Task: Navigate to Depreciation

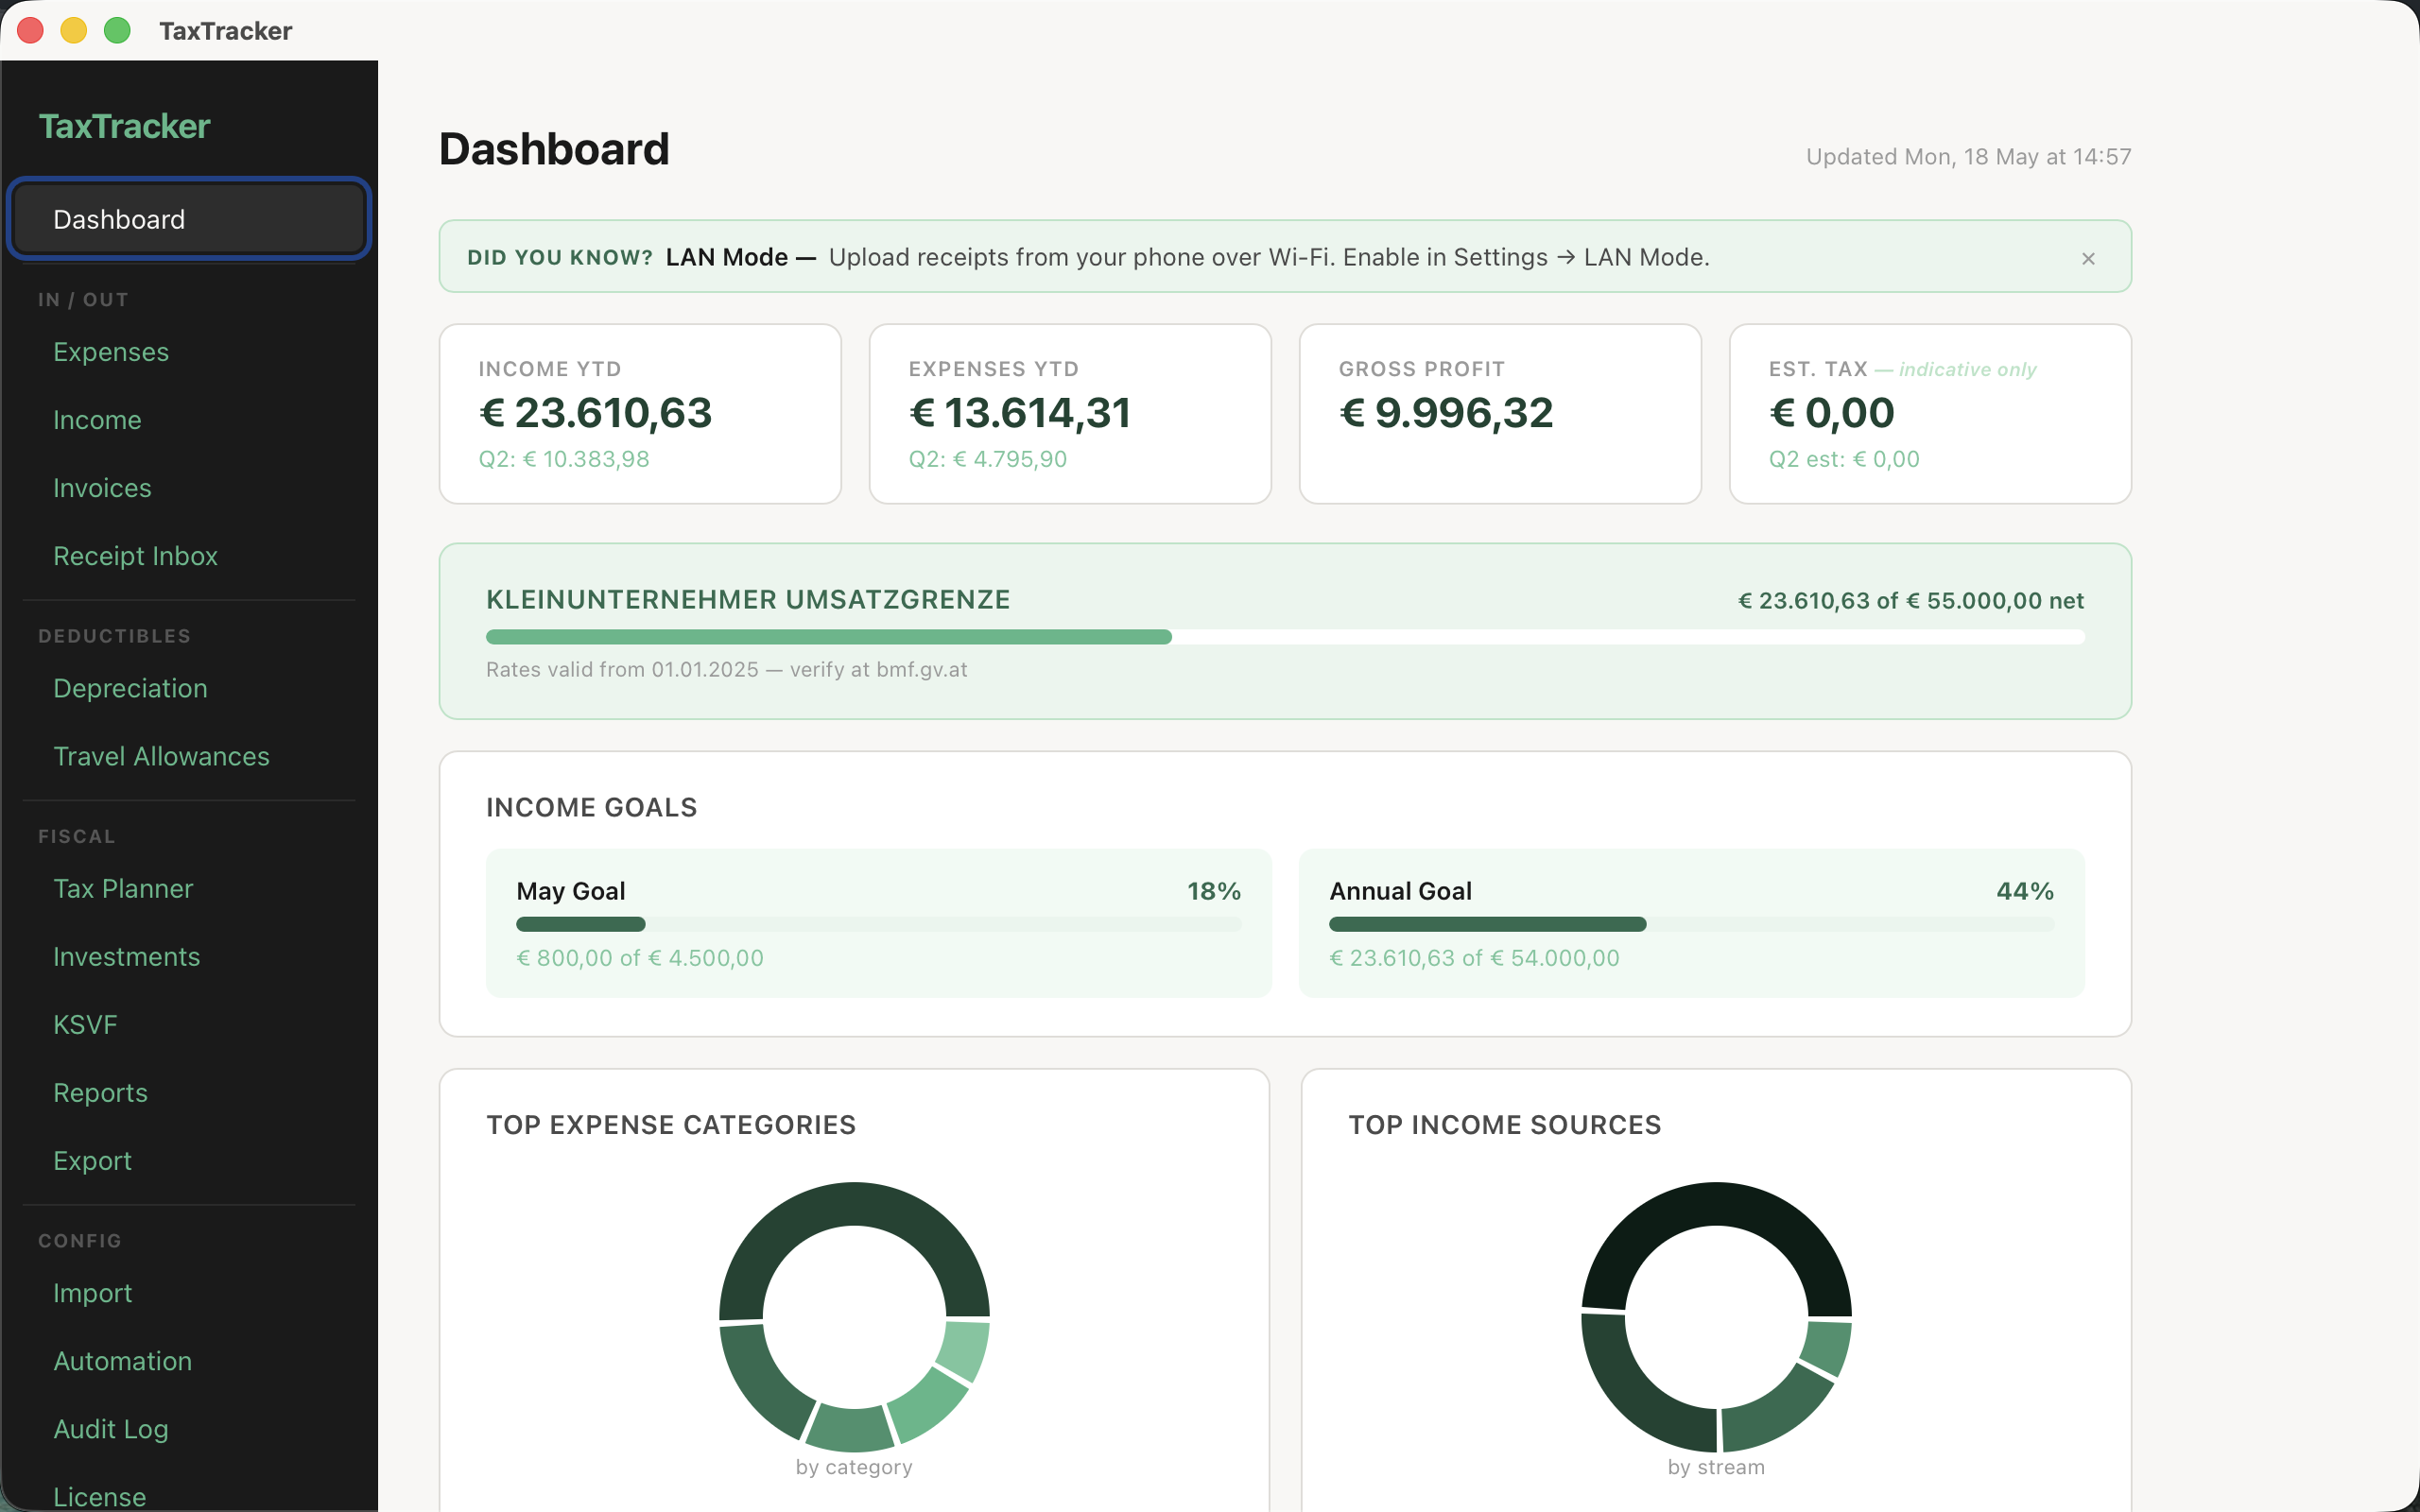Action: [130, 688]
